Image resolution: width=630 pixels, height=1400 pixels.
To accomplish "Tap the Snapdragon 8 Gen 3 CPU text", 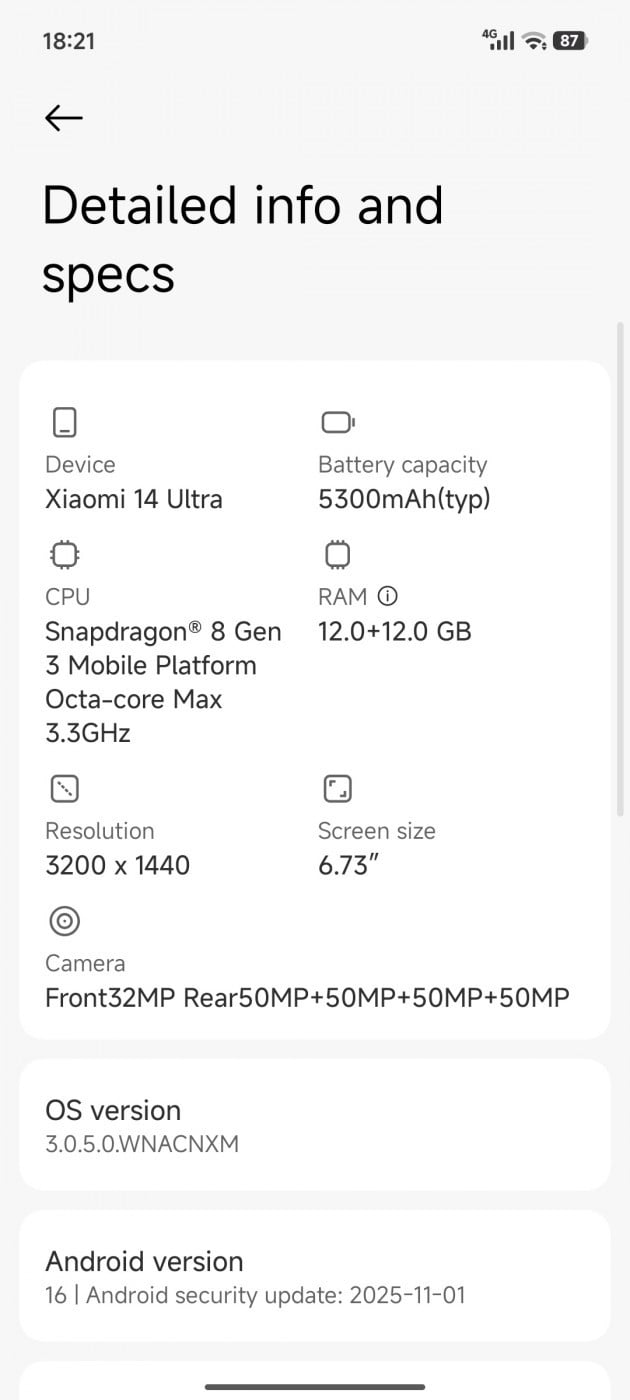I will [163, 682].
